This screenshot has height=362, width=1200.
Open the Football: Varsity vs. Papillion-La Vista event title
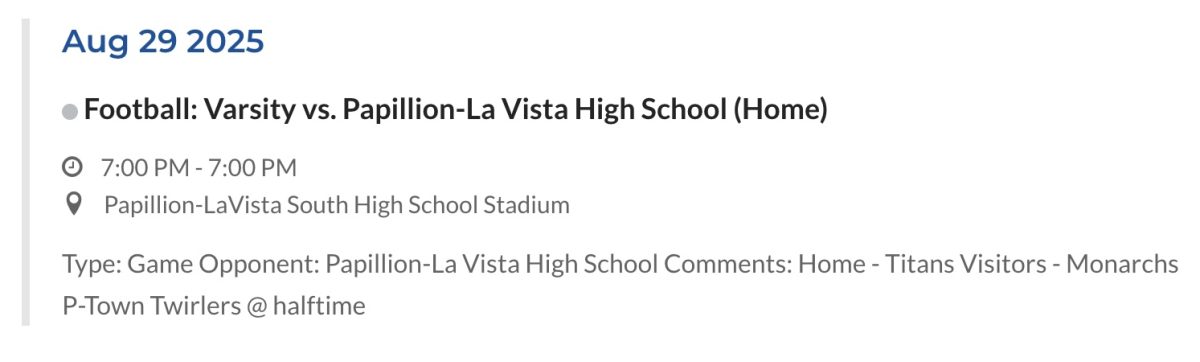[x=456, y=110]
